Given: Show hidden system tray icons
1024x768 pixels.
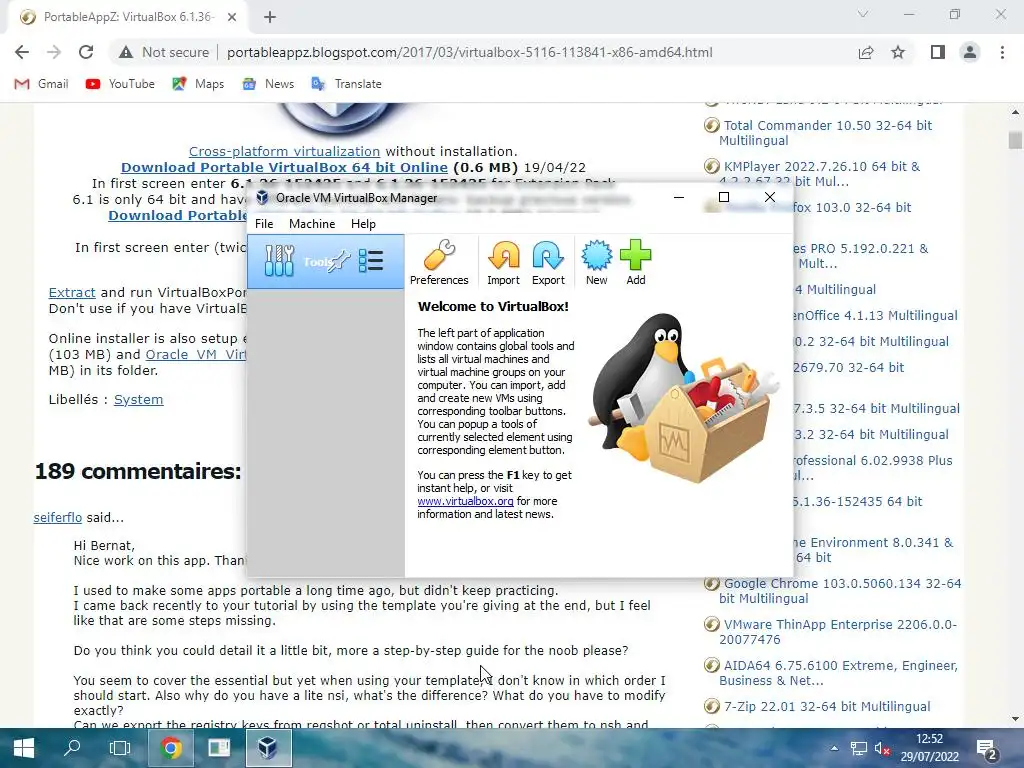Looking at the screenshot, I should [834, 748].
